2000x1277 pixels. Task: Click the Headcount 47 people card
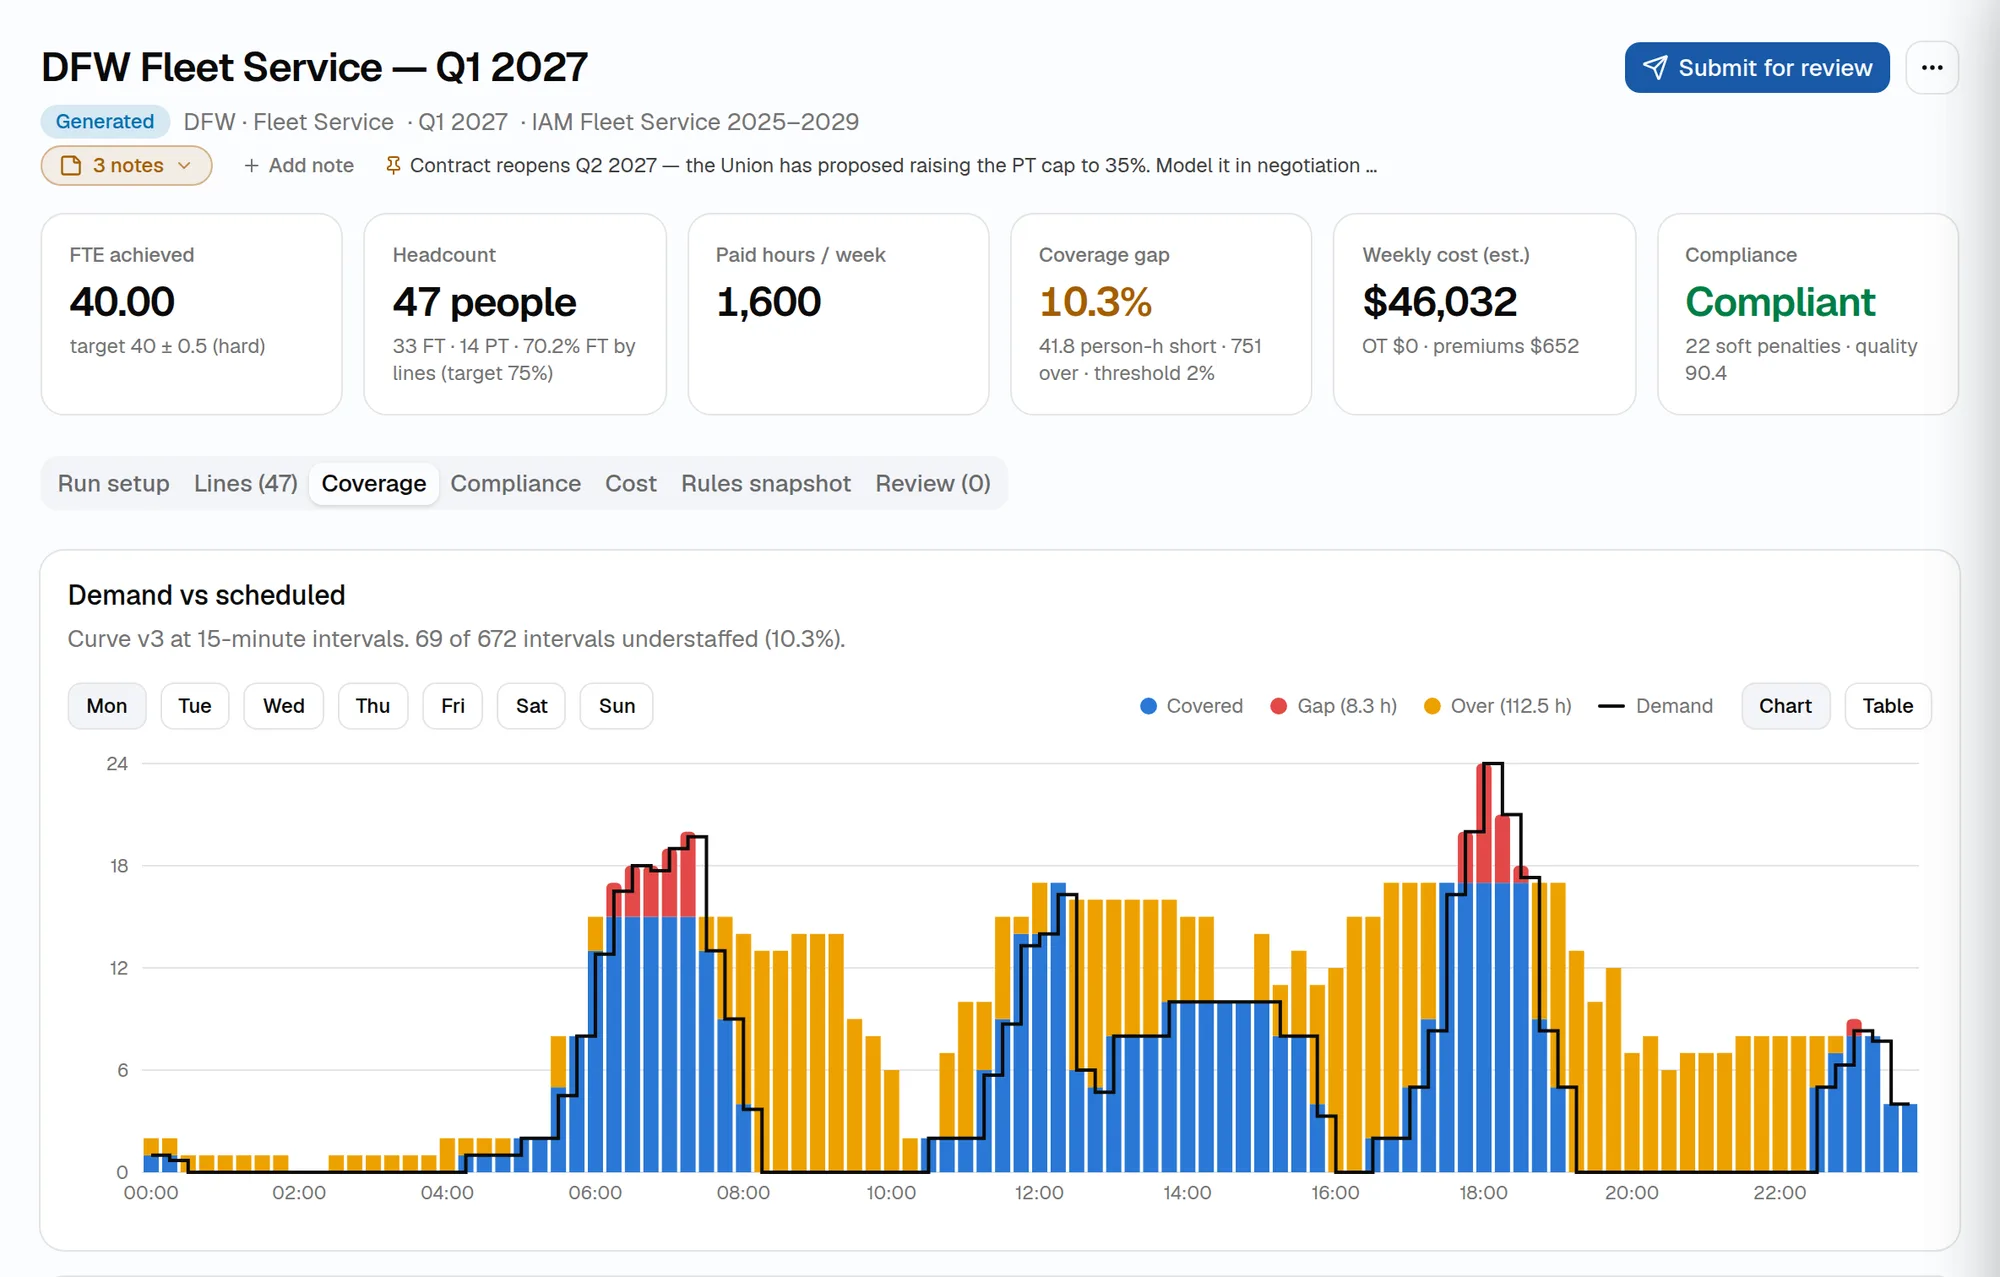tap(515, 314)
